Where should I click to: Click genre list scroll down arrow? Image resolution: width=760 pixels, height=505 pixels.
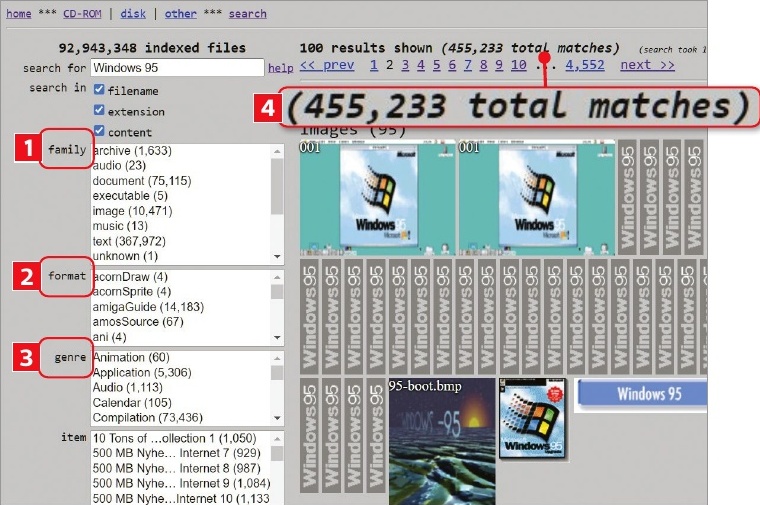277,418
